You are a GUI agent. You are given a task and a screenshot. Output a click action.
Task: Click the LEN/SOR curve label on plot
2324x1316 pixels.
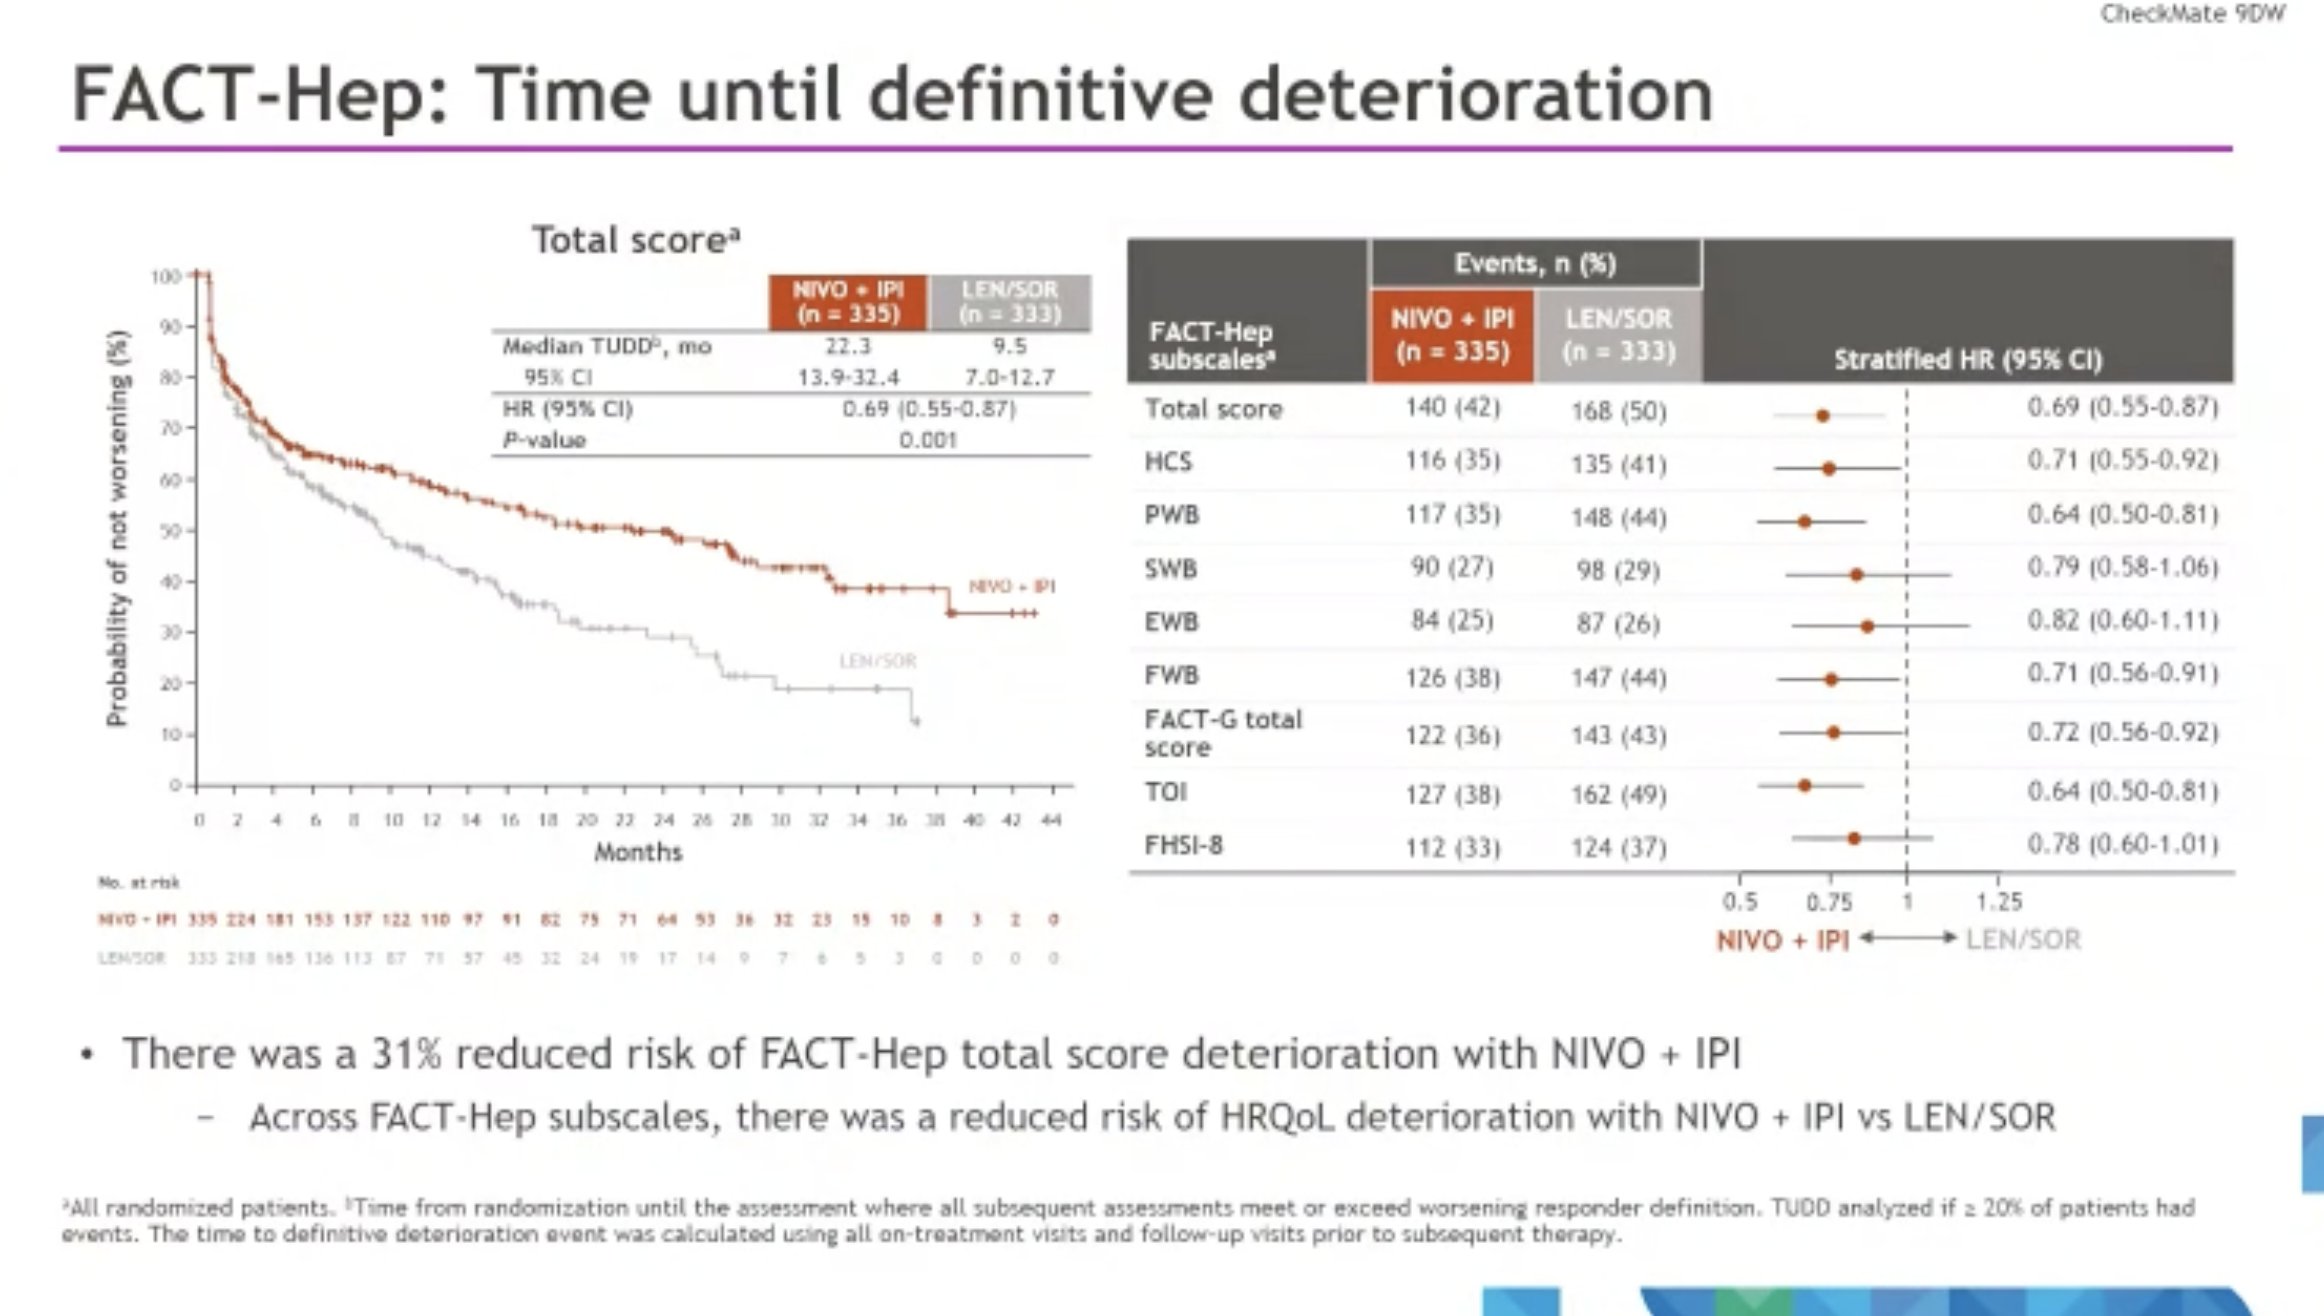coord(877,661)
